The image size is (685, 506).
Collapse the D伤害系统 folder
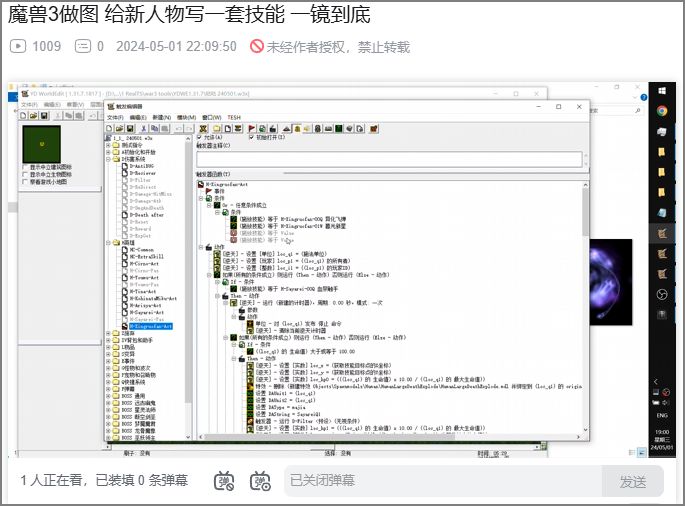tap(108, 159)
